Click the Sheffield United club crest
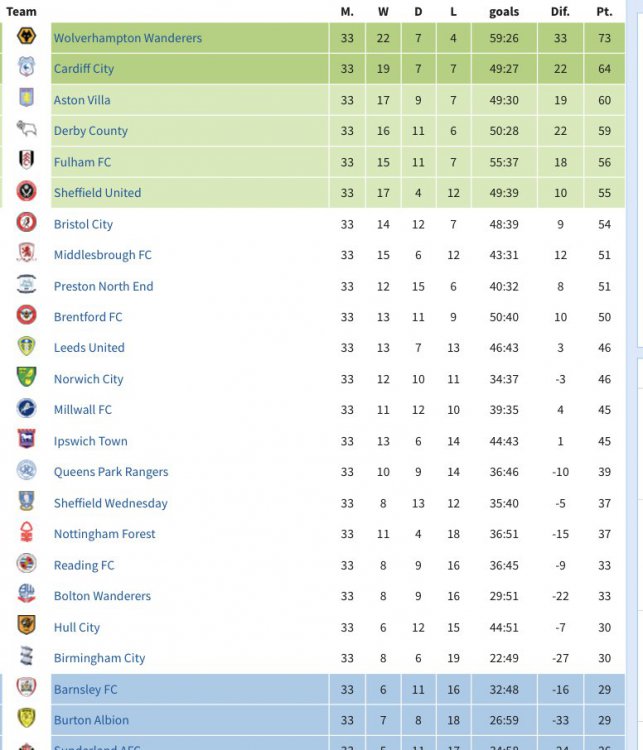The width and height of the screenshot is (643, 750). (27, 192)
